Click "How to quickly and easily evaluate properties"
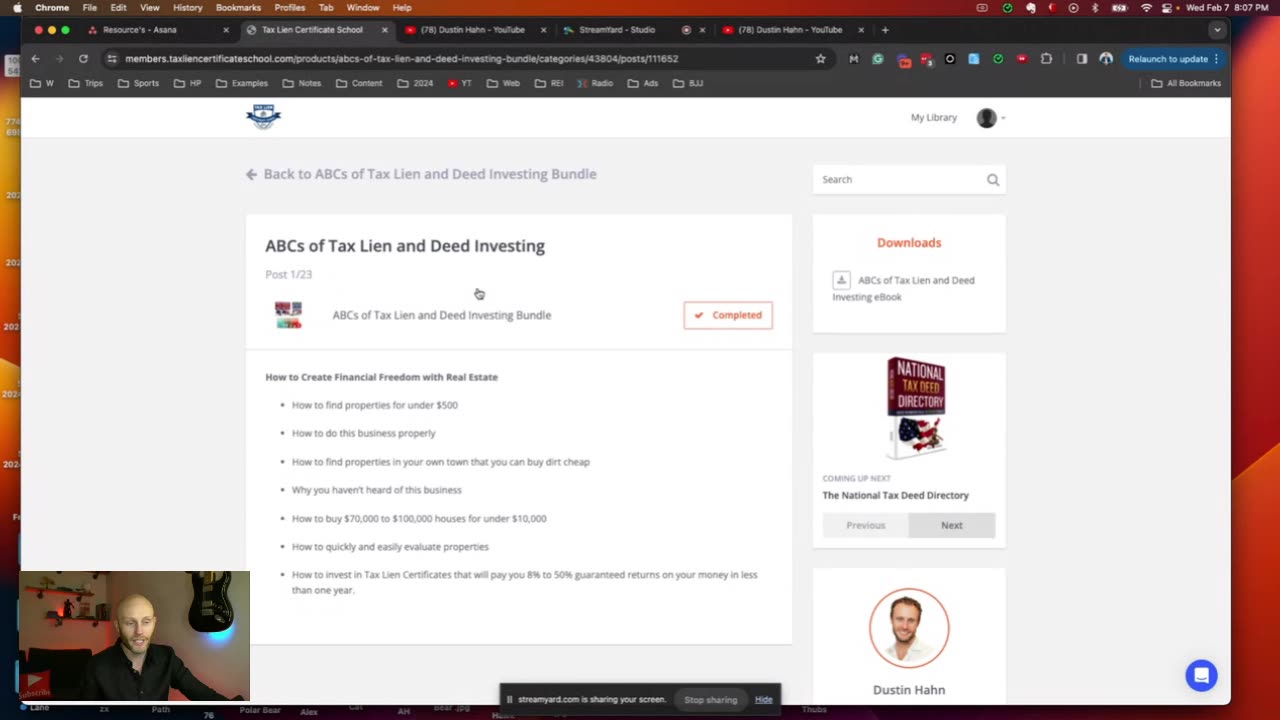The width and height of the screenshot is (1280, 720). point(390,547)
